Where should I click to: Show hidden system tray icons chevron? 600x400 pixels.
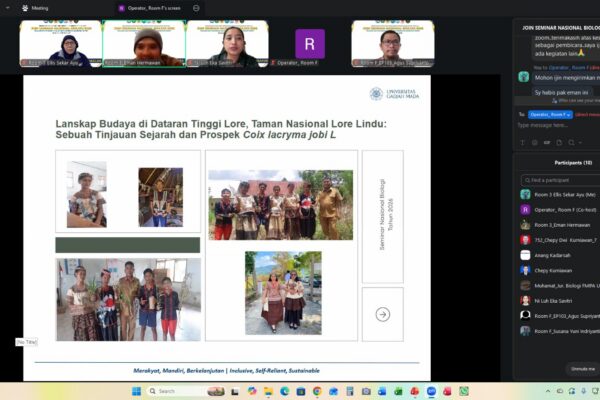548,391
